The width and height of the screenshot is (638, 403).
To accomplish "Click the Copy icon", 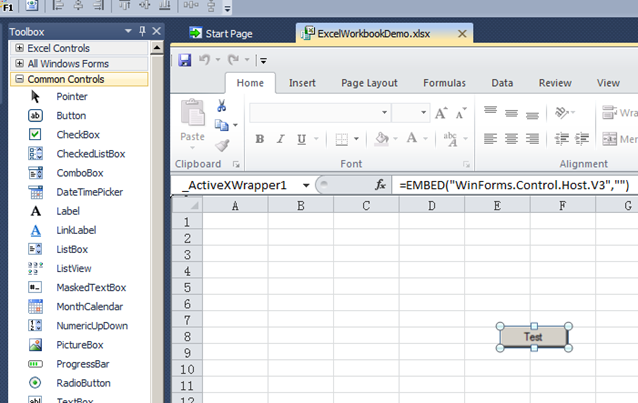I will (x=222, y=125).
